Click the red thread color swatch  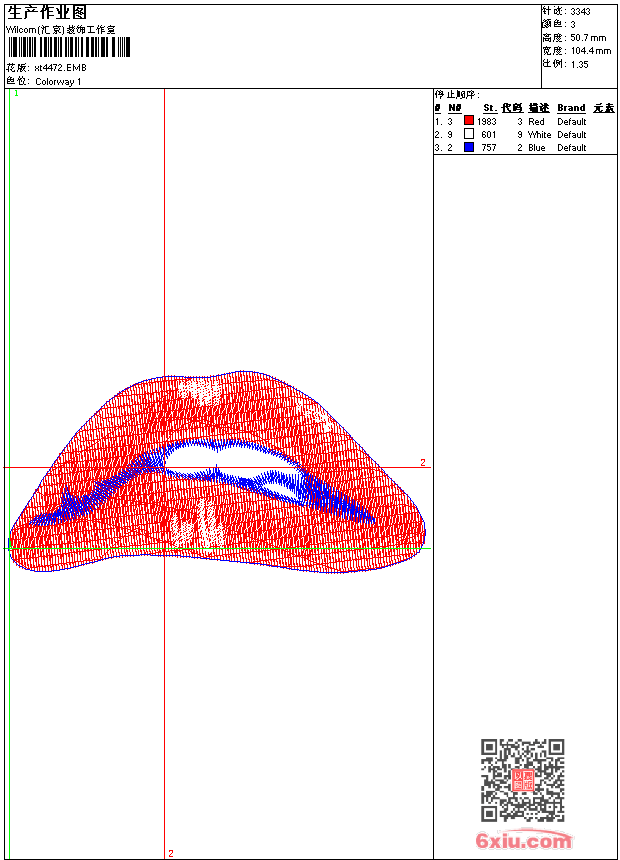tap(469, 121)
